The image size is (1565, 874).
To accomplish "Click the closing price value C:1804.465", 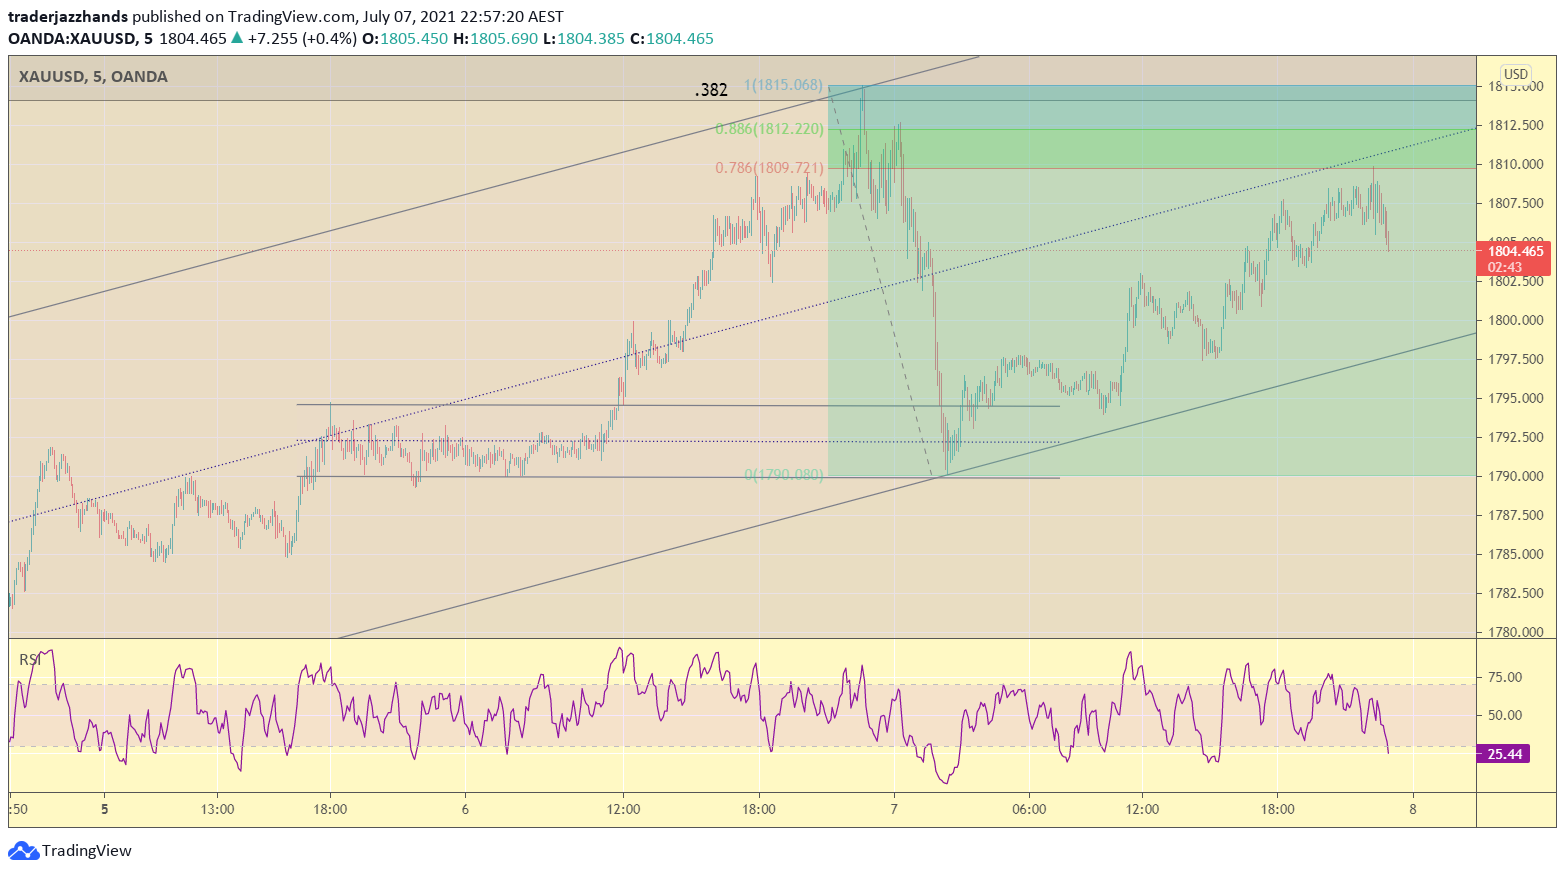I will (x=671, y=39).
